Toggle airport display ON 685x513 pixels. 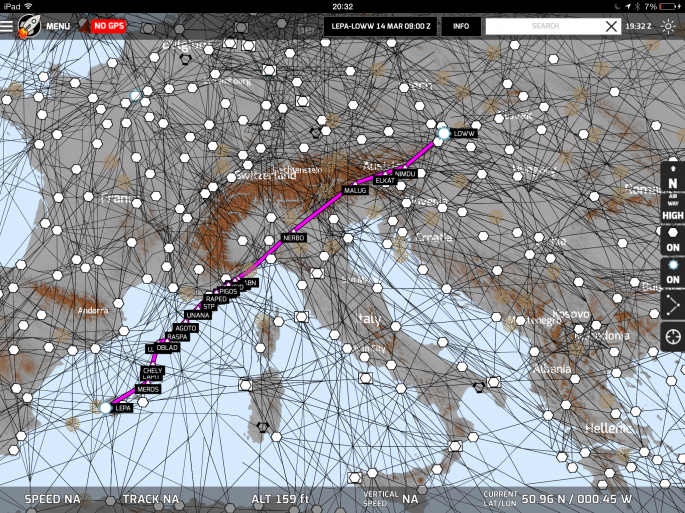673,272
